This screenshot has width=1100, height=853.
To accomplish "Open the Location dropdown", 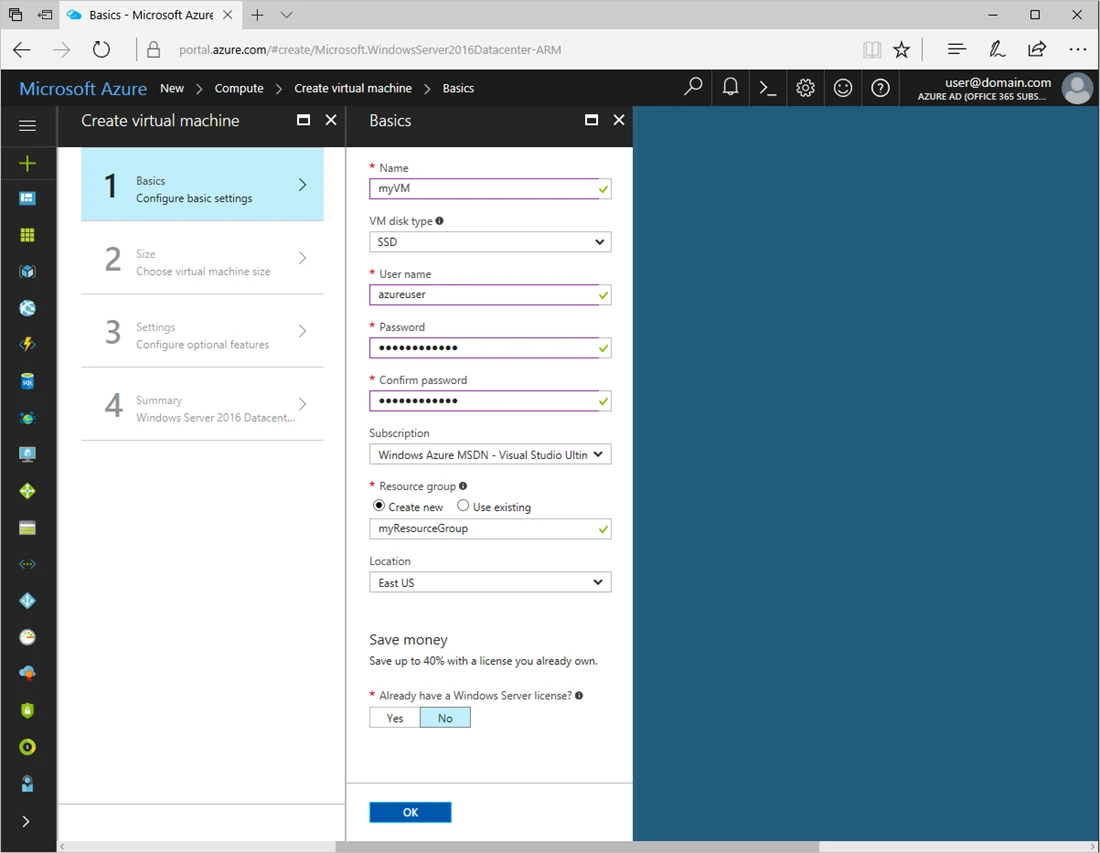I will pyautogui.click(x=490, y=583).
